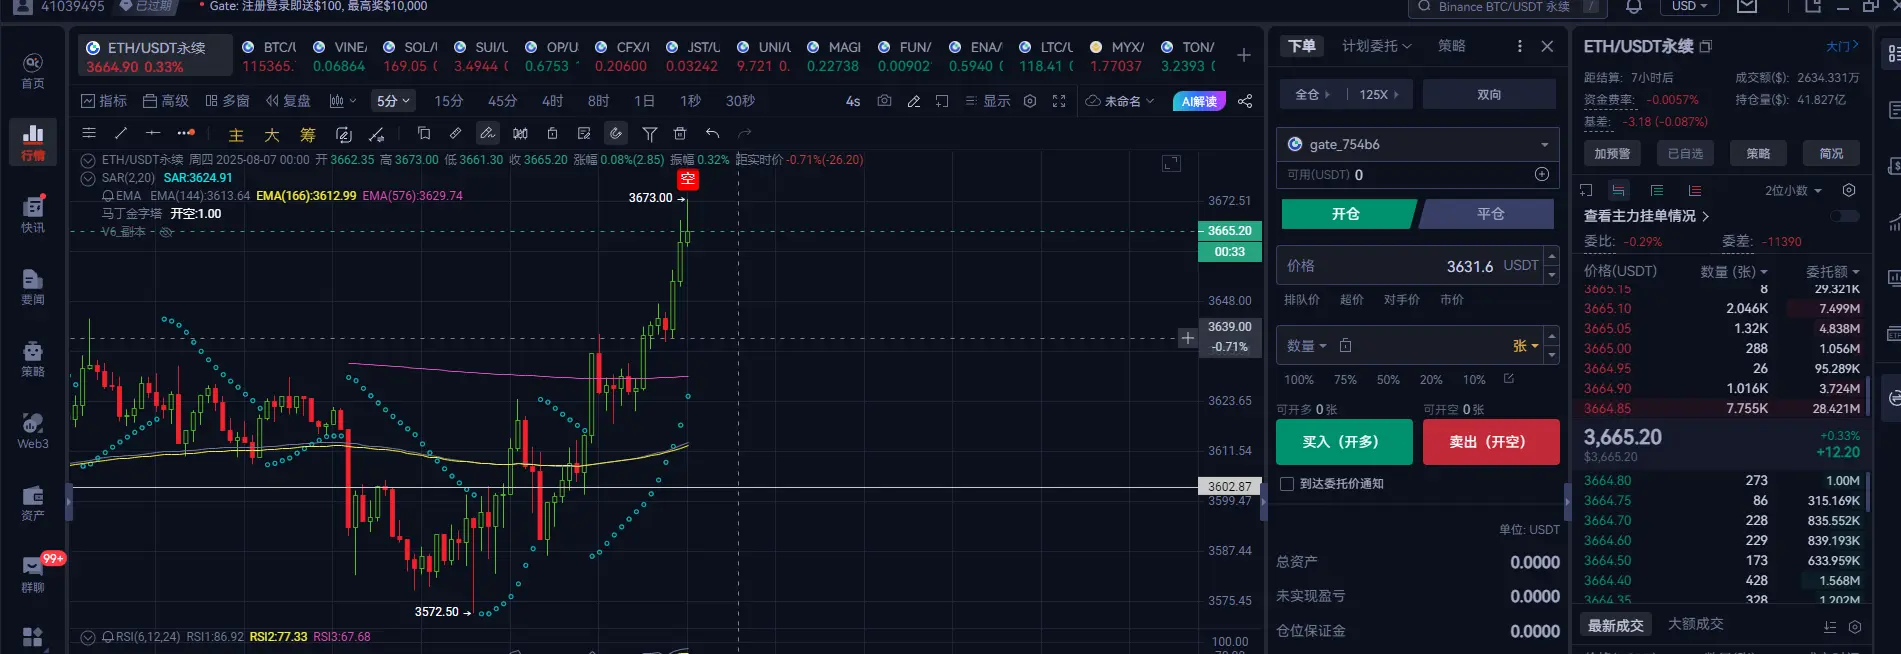Open order book settings hexagon icon
This screenshot has height=654, width=1901.
click(x=1849, y=190)
